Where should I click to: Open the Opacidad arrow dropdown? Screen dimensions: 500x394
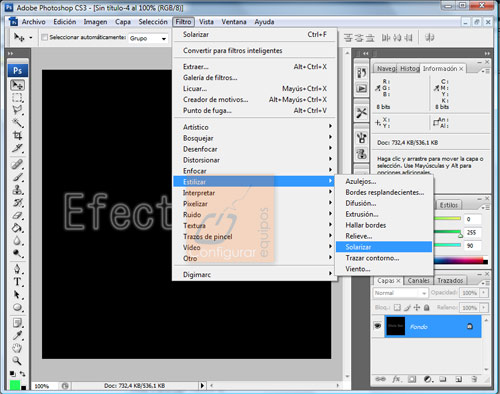pyautogui.click(x=484, y=293)
